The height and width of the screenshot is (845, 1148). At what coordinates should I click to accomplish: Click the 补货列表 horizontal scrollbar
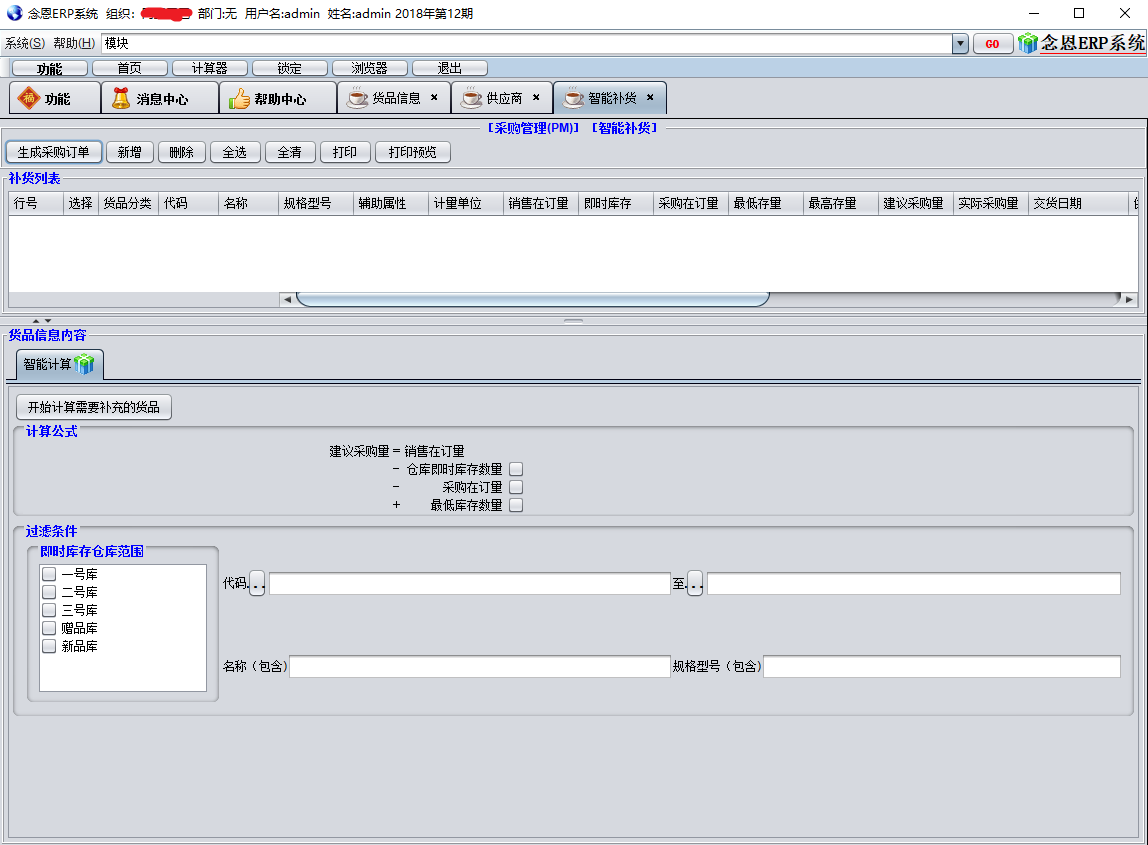532,299
